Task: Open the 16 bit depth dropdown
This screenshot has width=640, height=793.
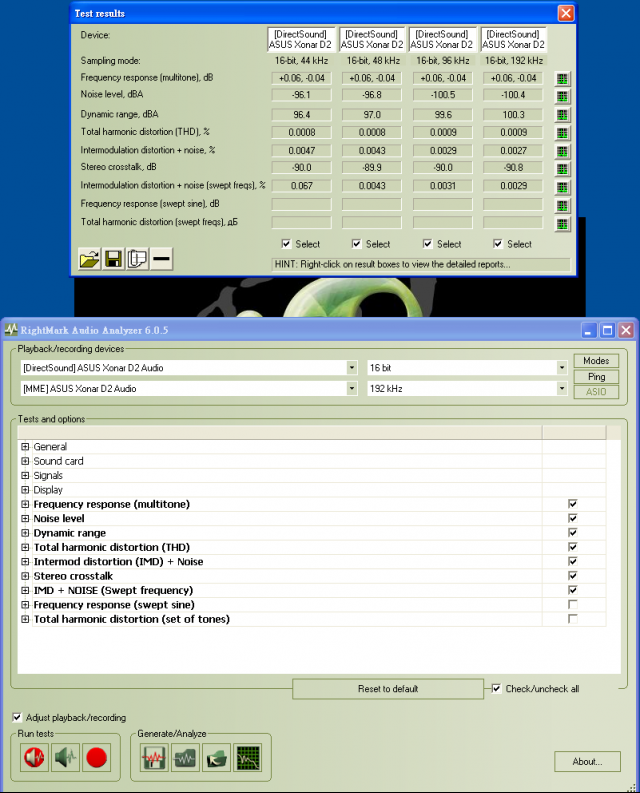Action: (x=562, y=368)
